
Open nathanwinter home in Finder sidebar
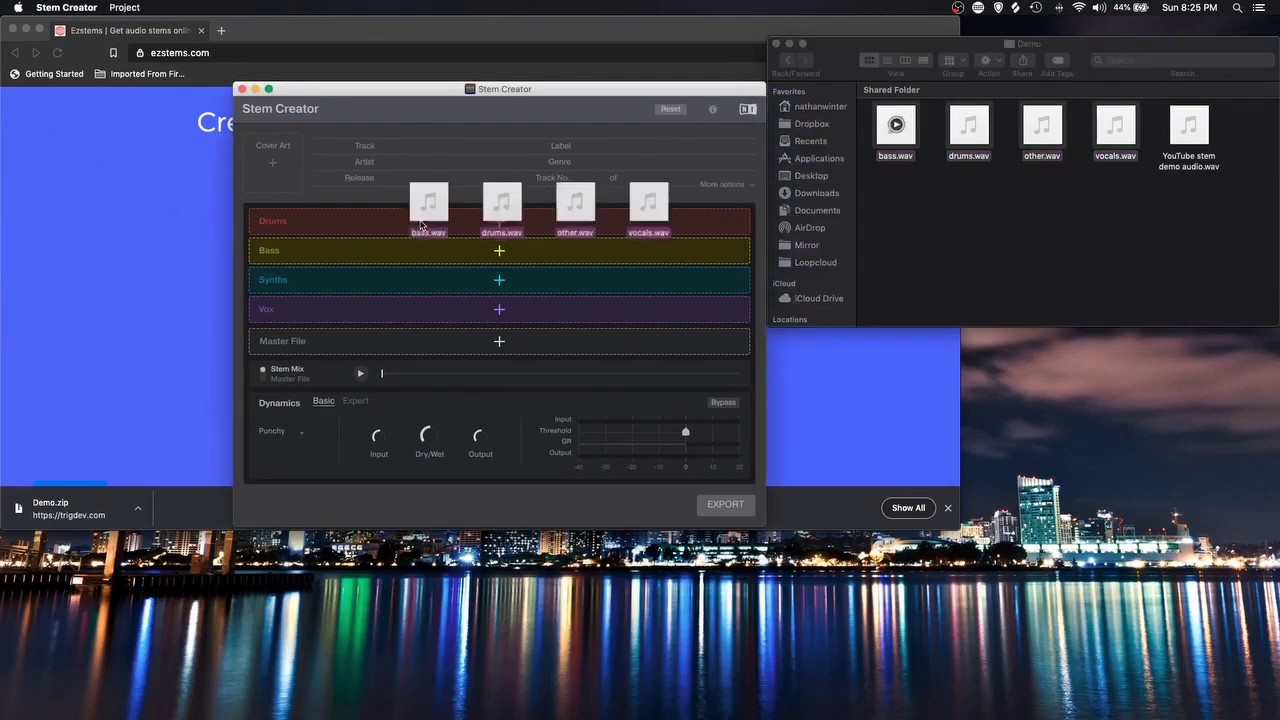pos(812,107)
